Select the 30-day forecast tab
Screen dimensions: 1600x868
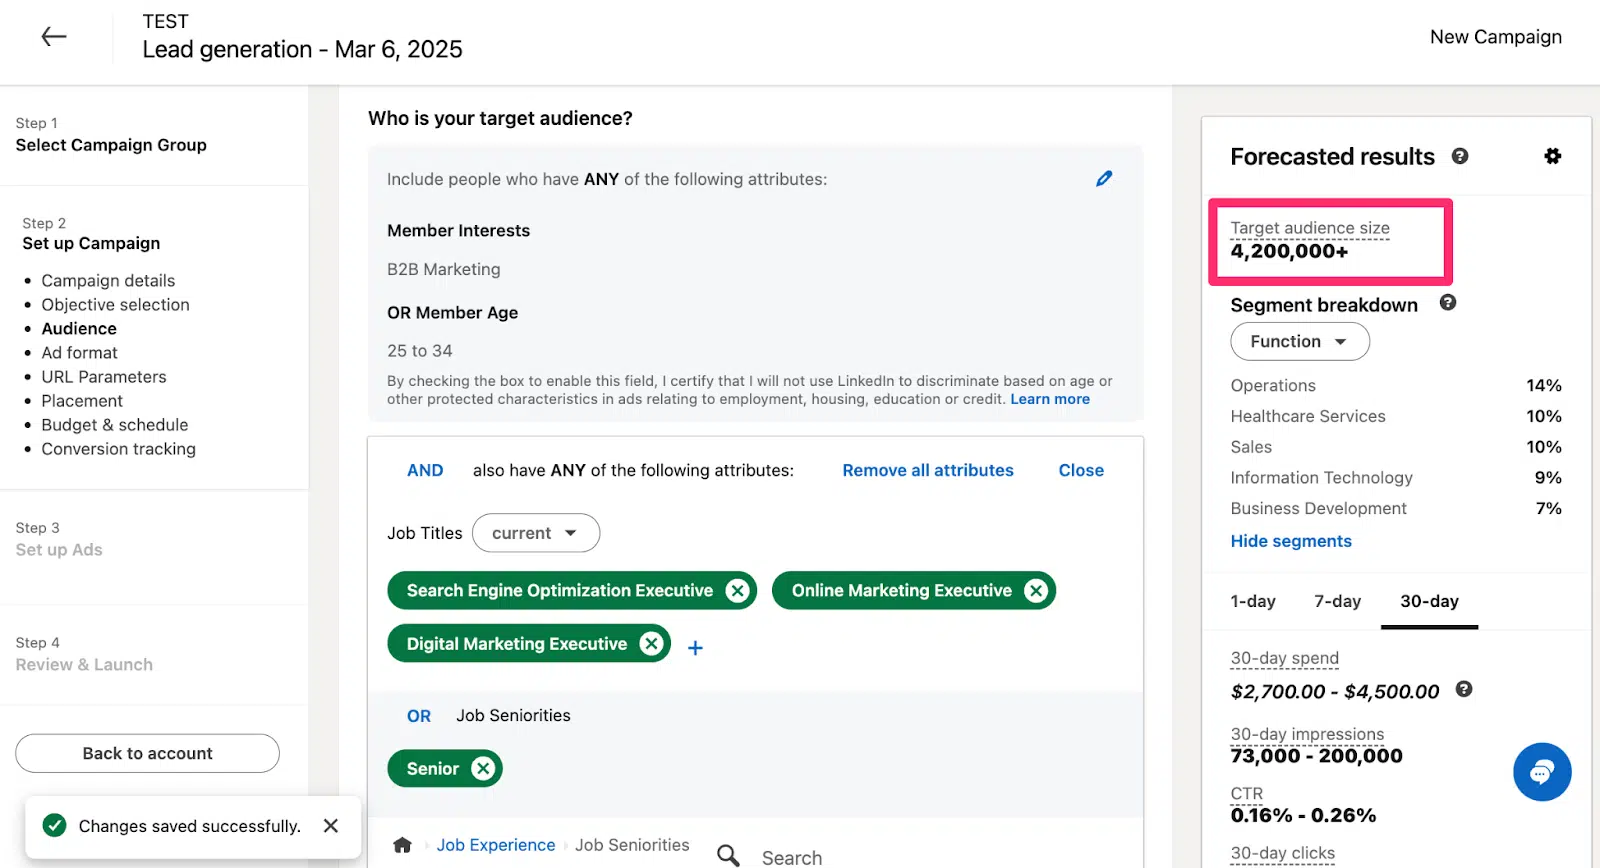pyautogui.click(x=1429, y=602)
